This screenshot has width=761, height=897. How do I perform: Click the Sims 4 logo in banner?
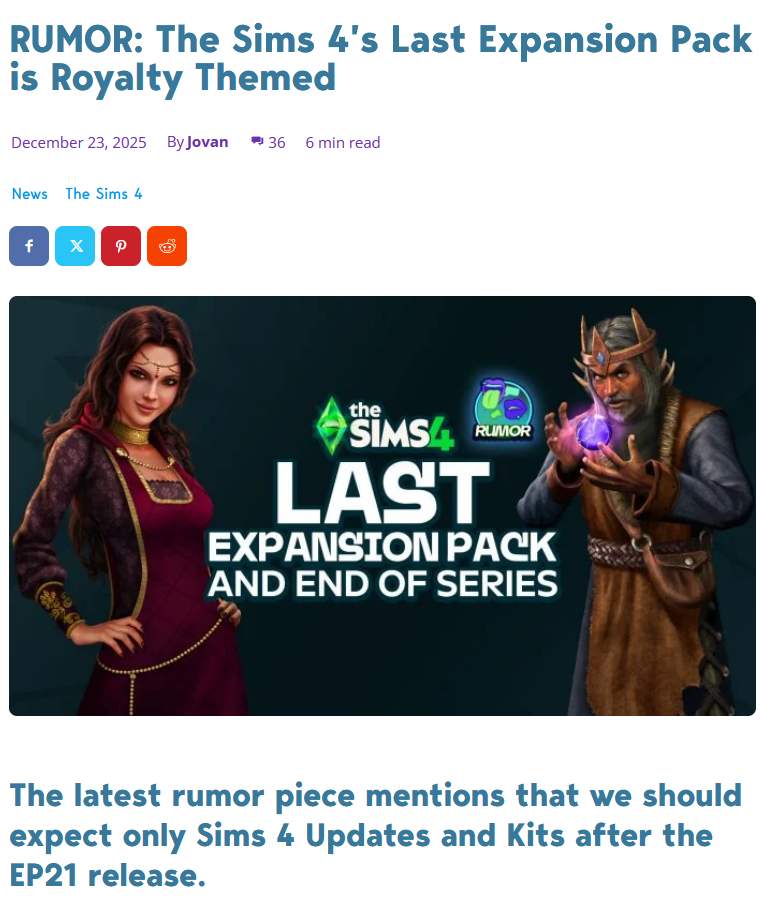click(385, 426)
